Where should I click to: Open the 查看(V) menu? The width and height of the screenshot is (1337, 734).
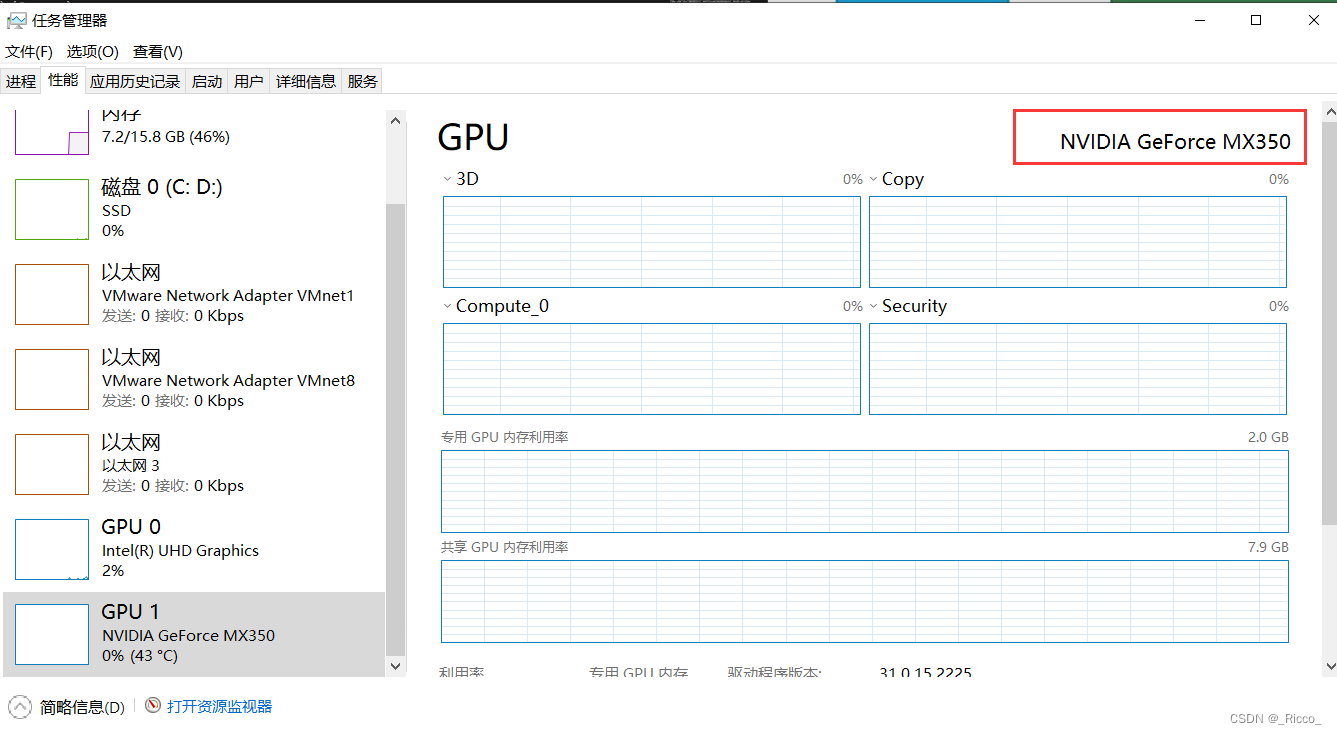(x=158, y=51)
